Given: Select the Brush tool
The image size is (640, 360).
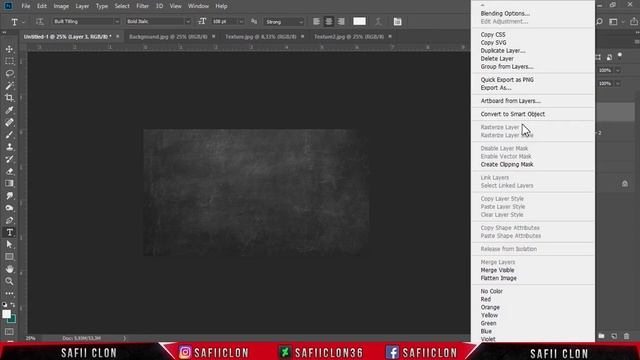Looking at the screenshot, I should [9, 135].
